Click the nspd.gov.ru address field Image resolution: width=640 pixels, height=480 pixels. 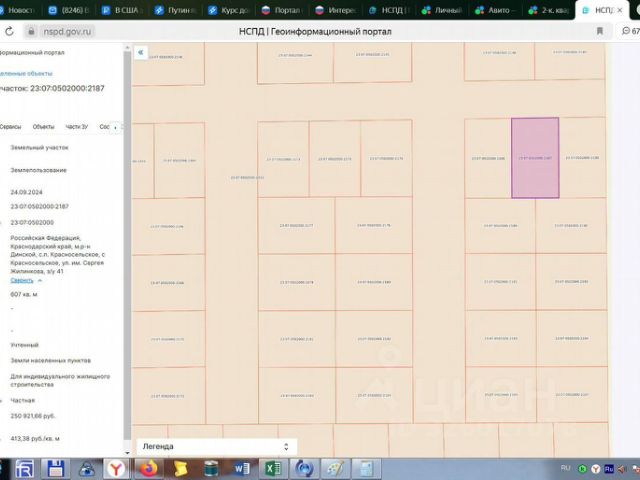(67, 31)
